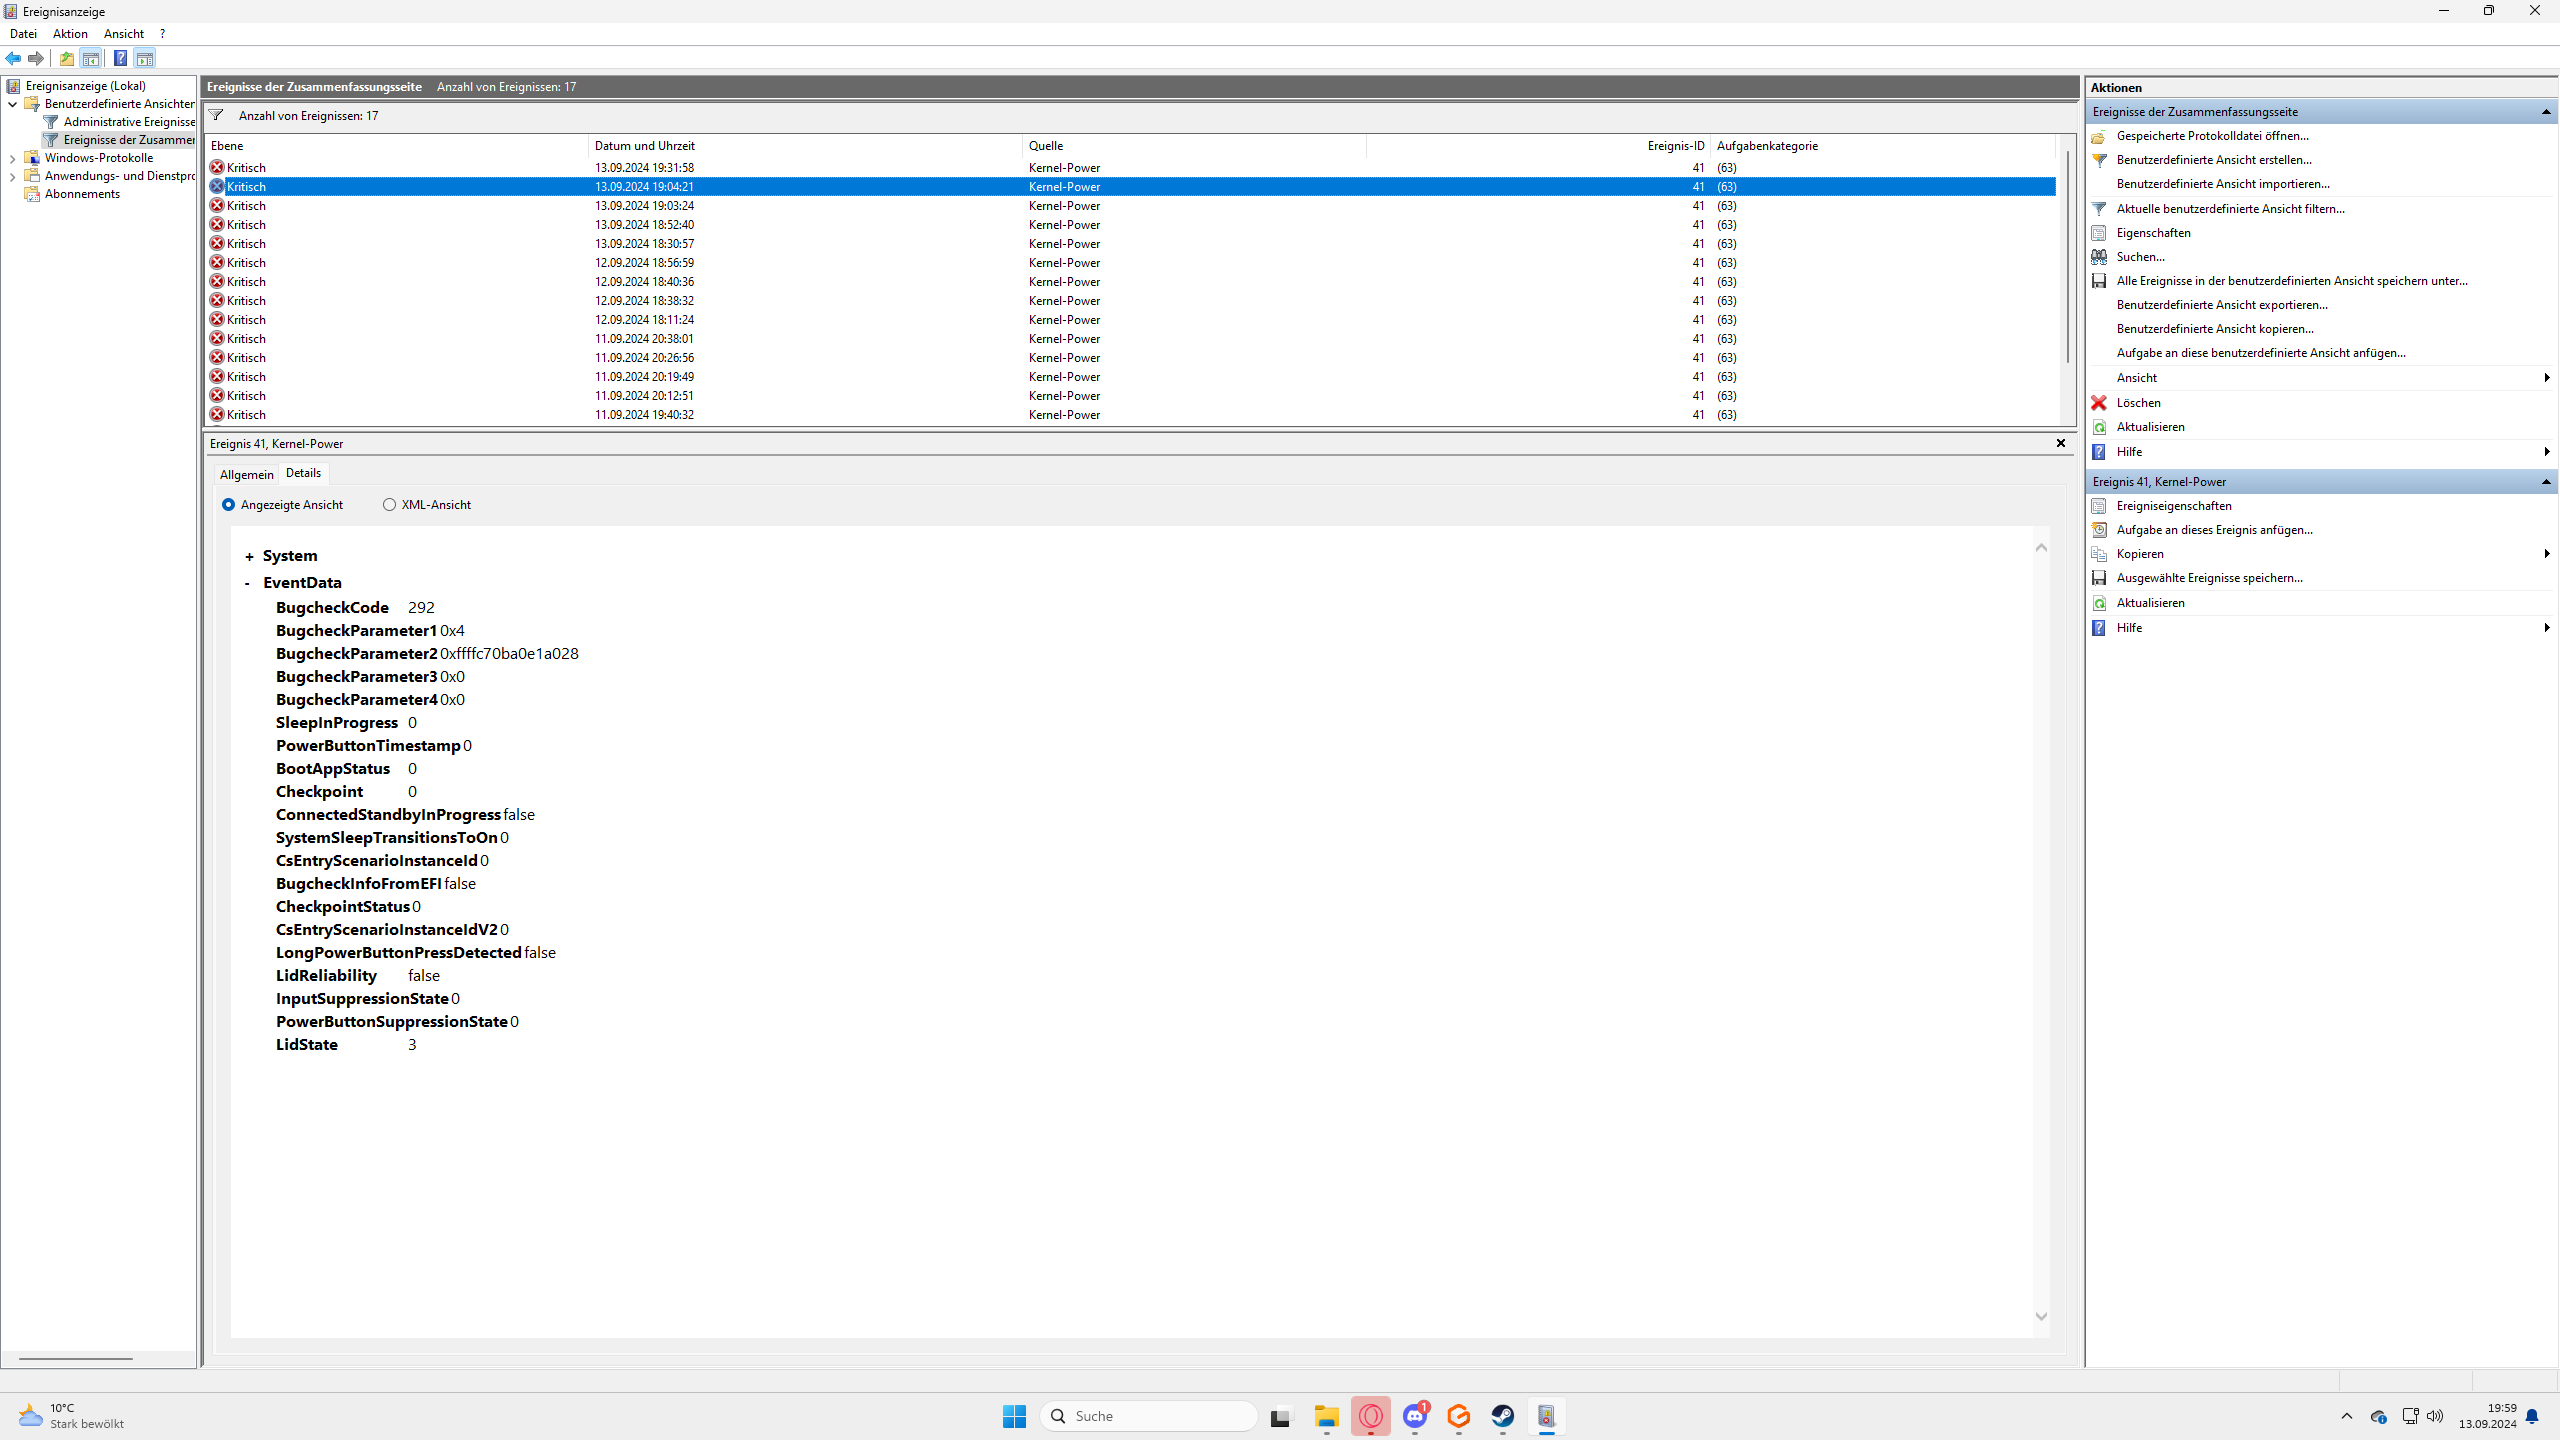The height and width of the screenshot is (1440, 2560).
Task: Click the red Löschen X icon
Action: 2099,403
